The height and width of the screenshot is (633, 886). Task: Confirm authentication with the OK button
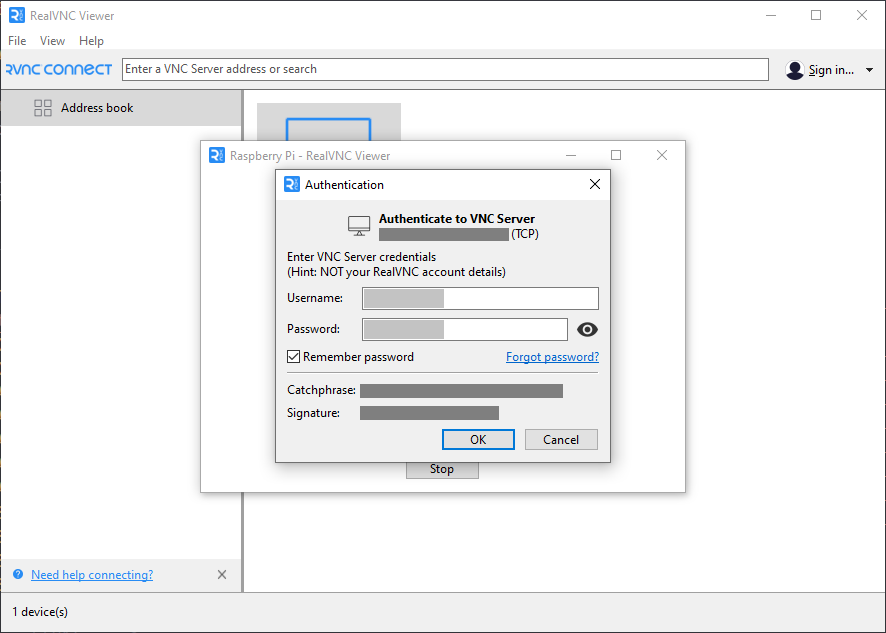478,440
